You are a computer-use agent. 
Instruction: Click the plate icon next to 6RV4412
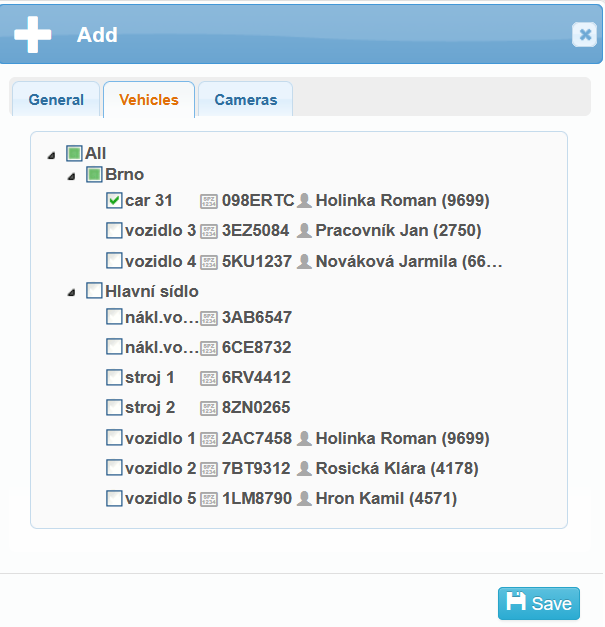coord(209,378)
